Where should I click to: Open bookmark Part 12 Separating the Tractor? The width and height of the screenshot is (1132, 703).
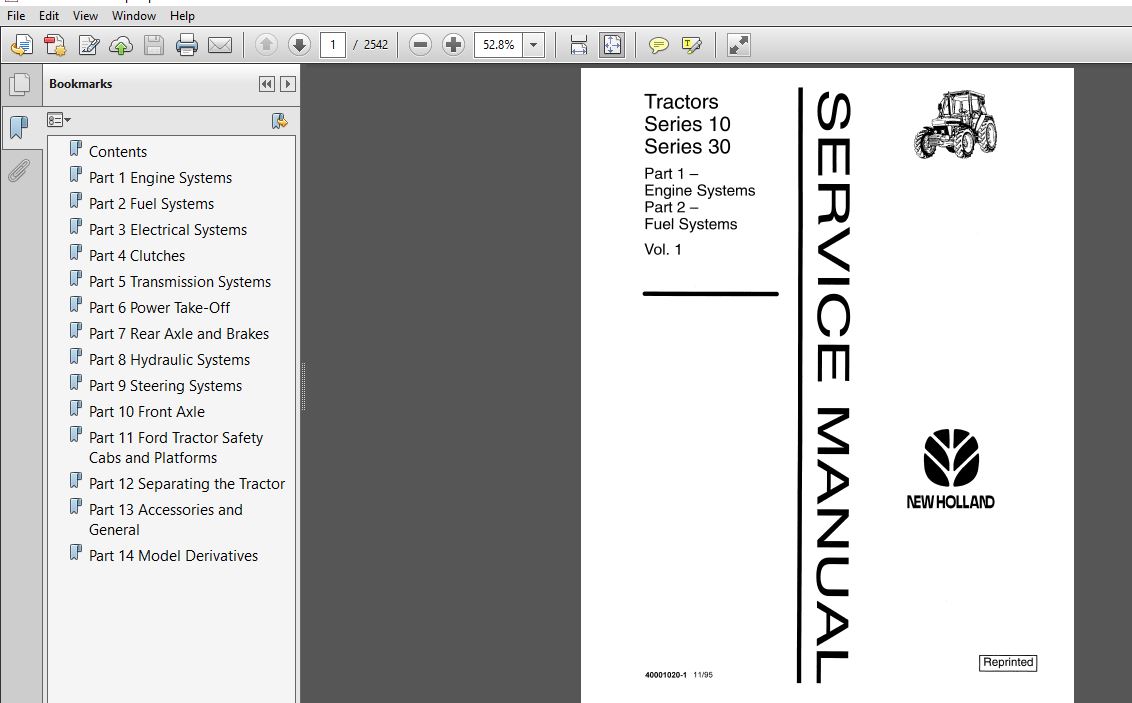[x=186, y=484]
